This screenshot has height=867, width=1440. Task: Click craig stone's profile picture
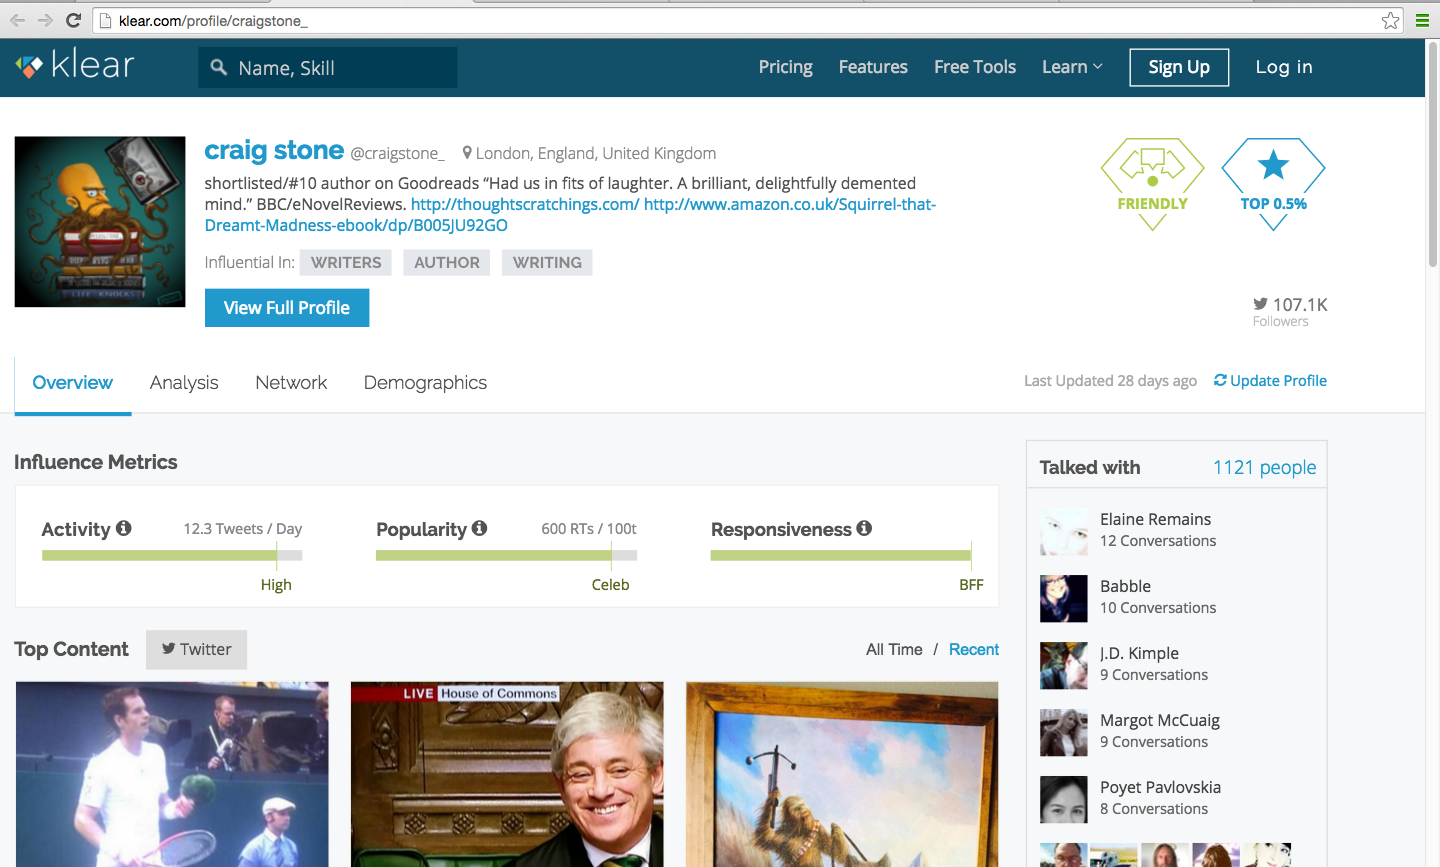(100, 222)
